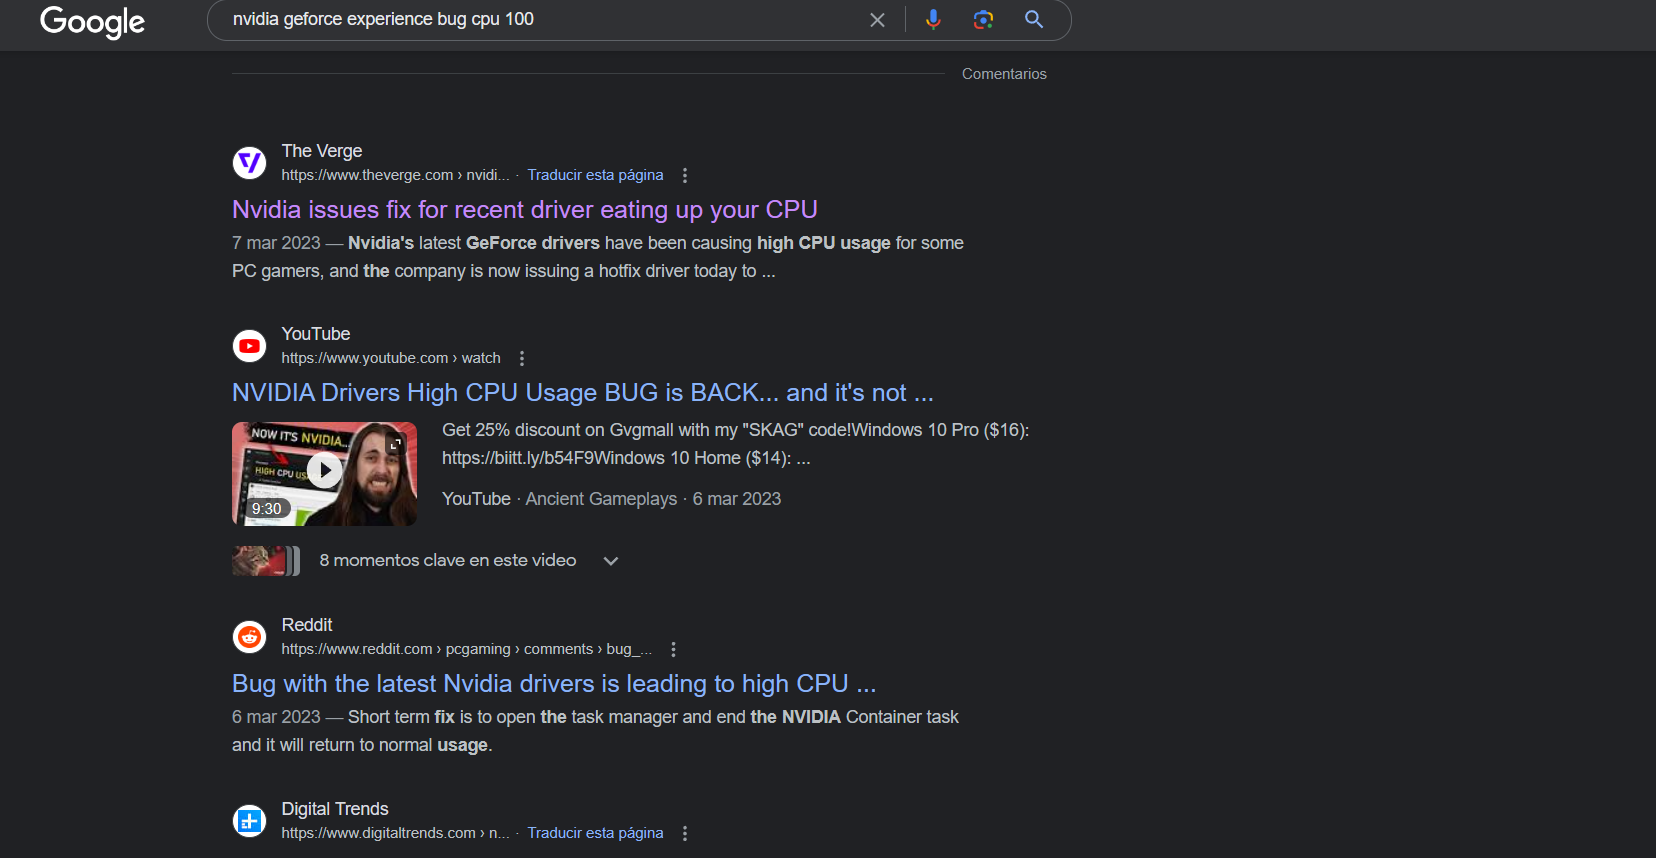
Task: Click the YouTube favicon
Action: point(249,346)
